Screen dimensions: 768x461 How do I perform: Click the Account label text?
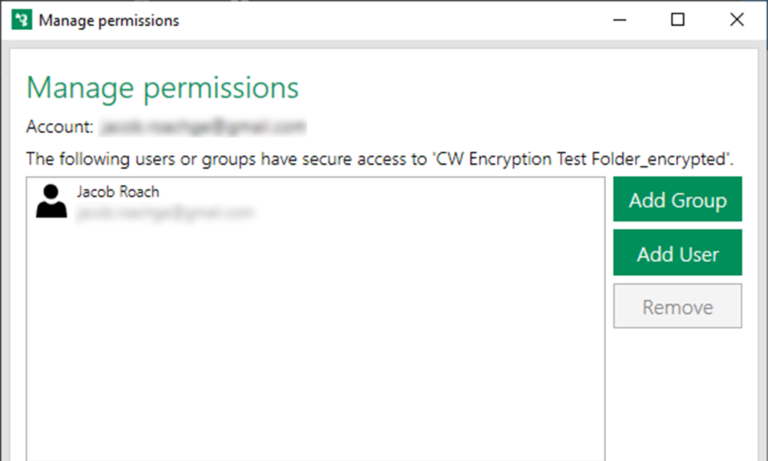(59, 127)
